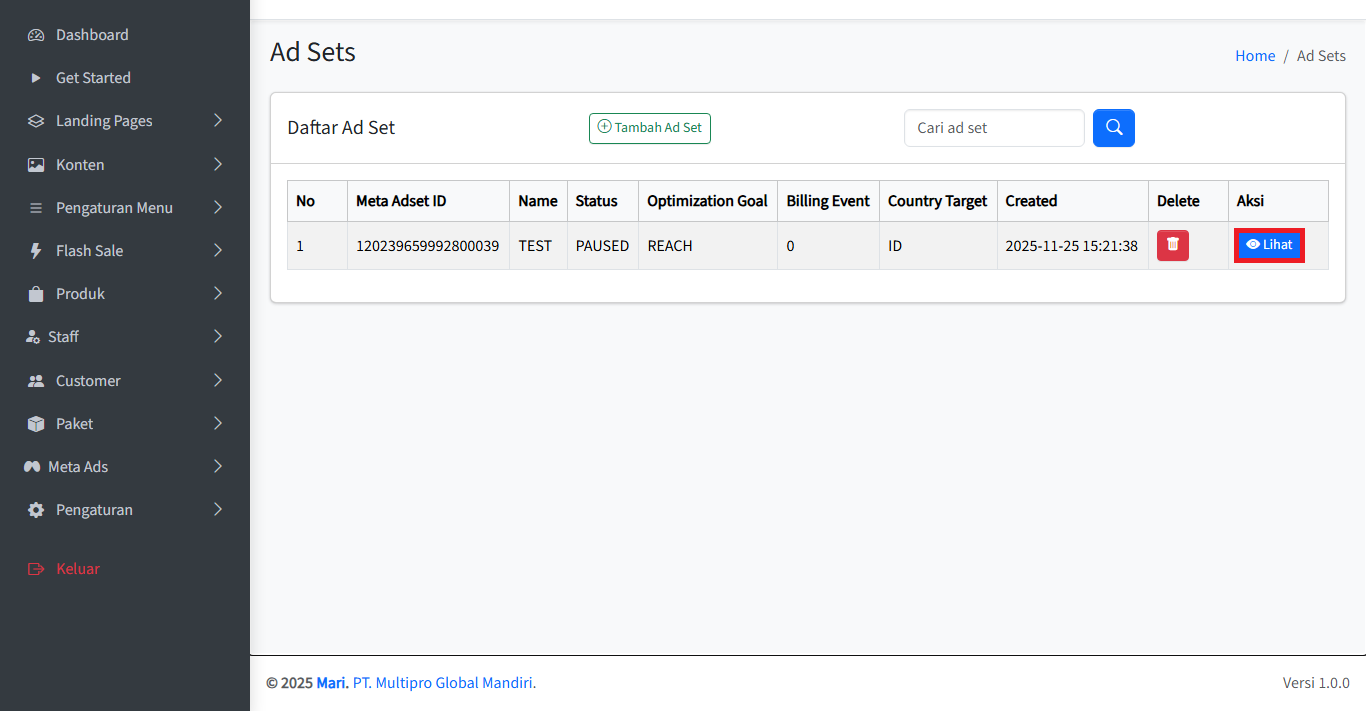1366x711 pixels.
Task: Click the Tambah Ad Set button
Action: pos(649,128)
